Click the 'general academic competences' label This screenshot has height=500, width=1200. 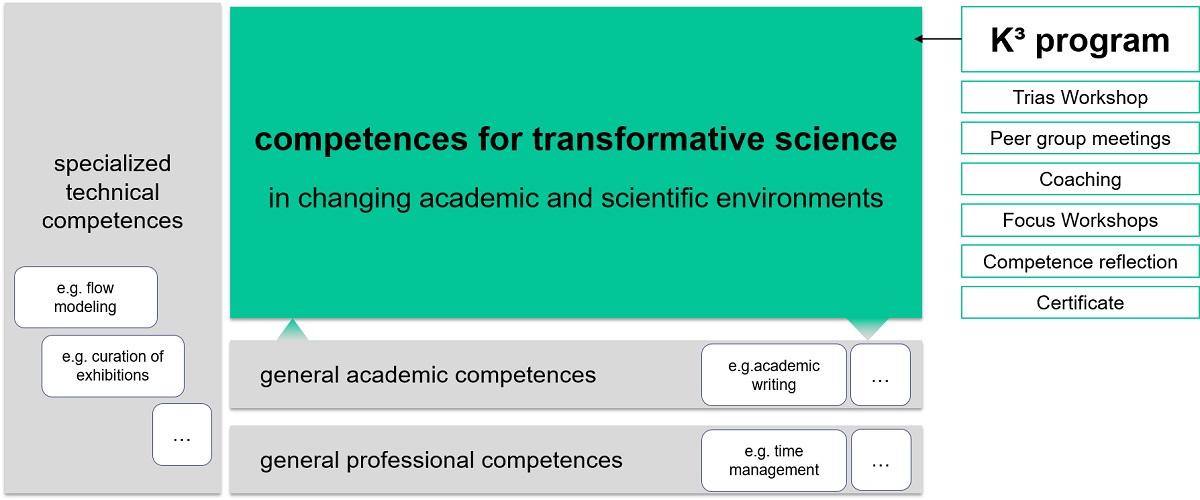(428, 375)
